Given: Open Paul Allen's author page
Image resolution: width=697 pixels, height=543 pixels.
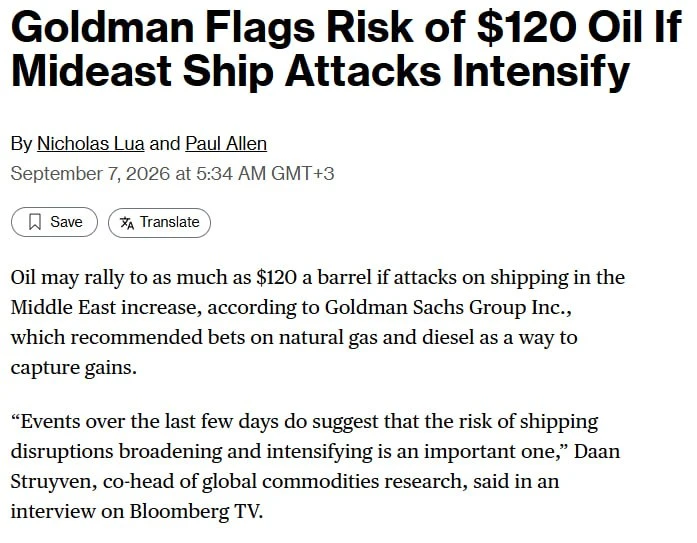Looking at the screenshot, I should (x=226, y=144).
